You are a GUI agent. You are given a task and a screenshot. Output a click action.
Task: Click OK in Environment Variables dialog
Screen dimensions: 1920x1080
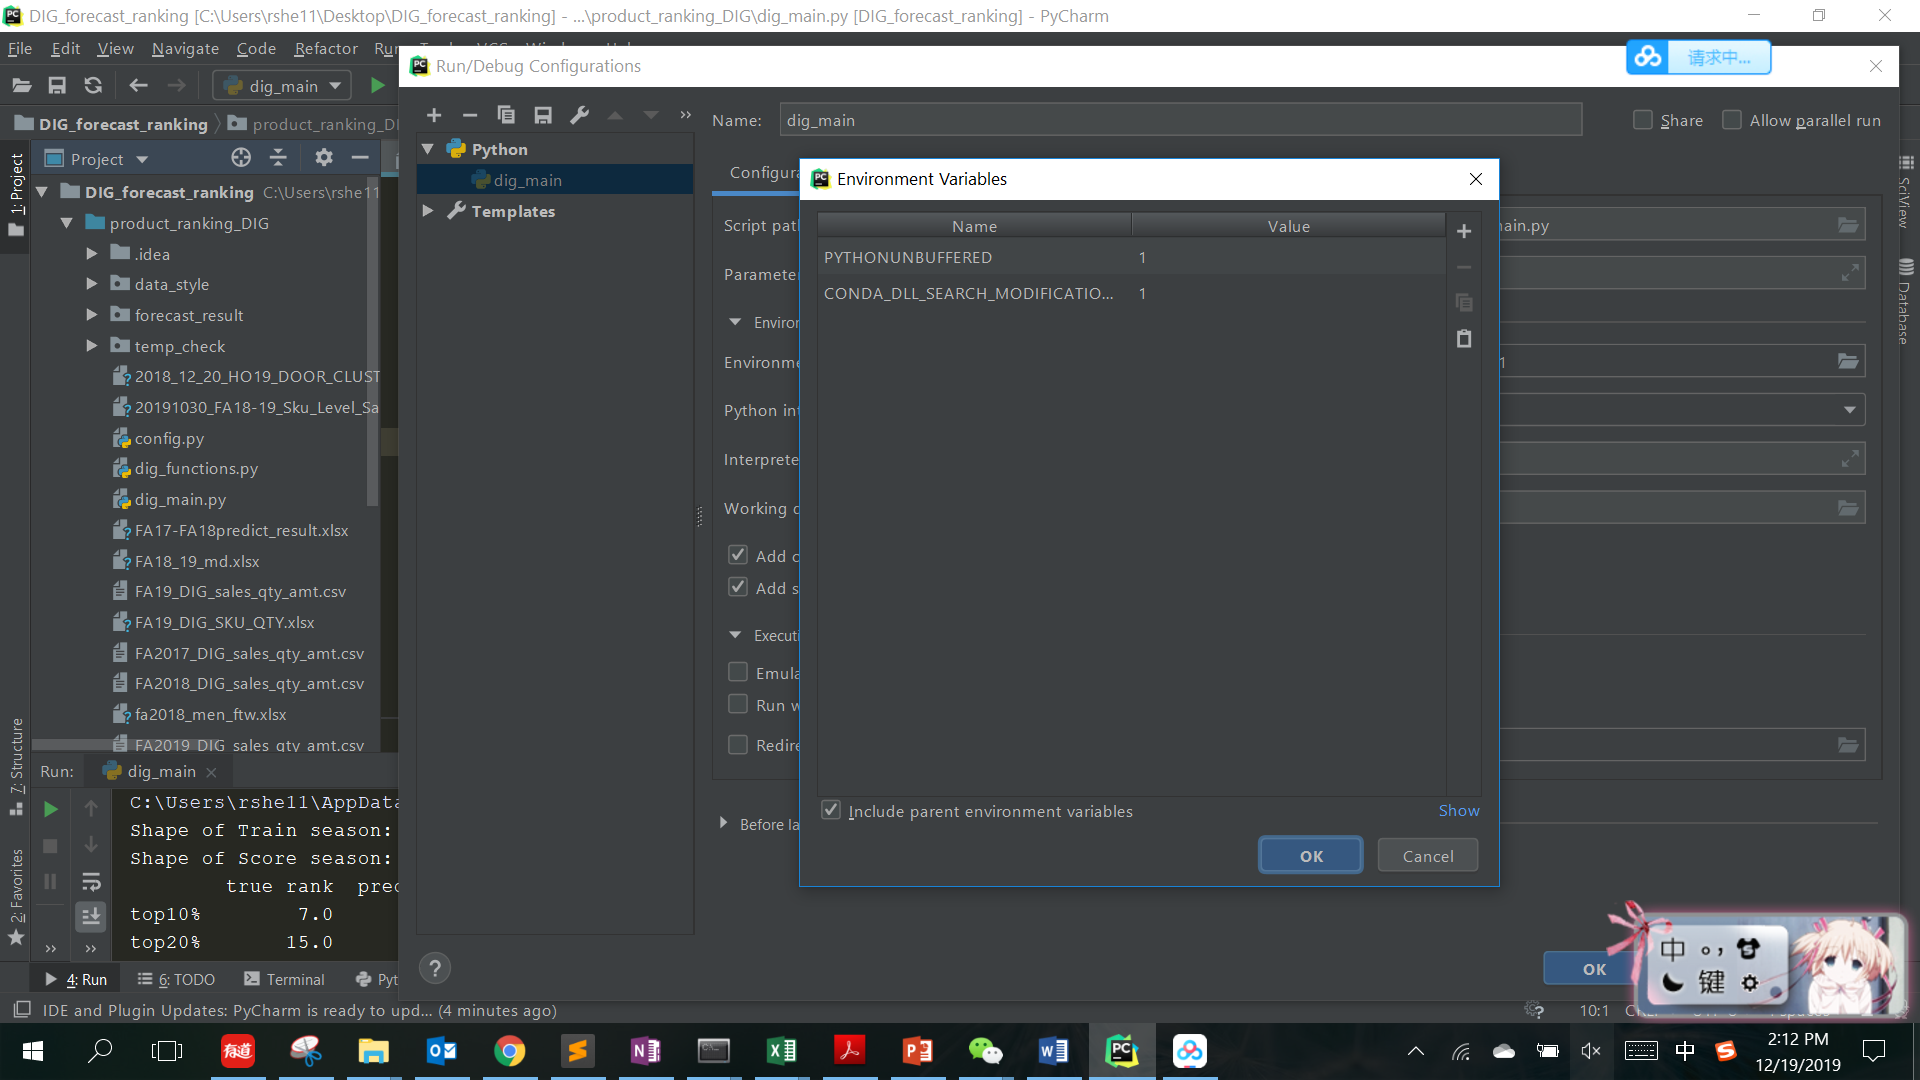[1310, 856]
